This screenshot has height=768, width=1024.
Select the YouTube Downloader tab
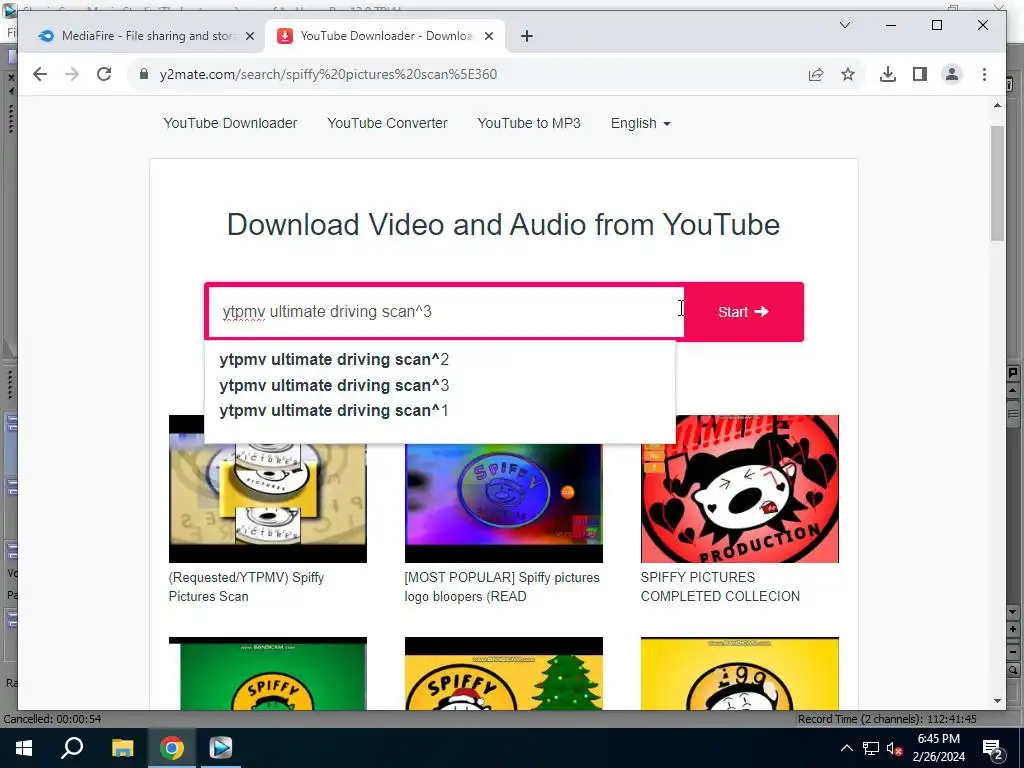[x=384, y=36]
